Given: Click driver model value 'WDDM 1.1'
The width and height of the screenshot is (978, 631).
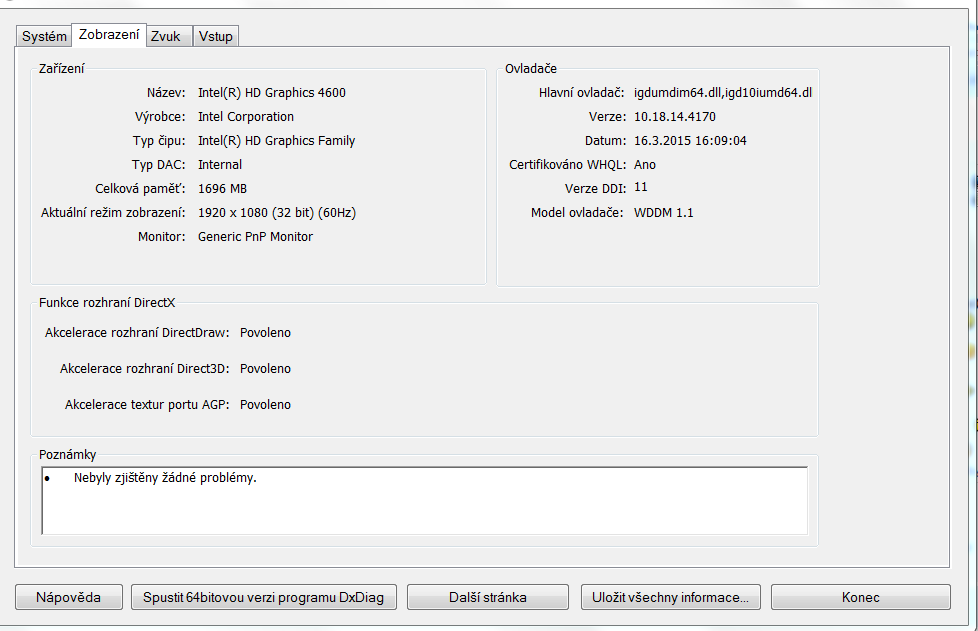Looking at the screenshot, I should (664, 213).
